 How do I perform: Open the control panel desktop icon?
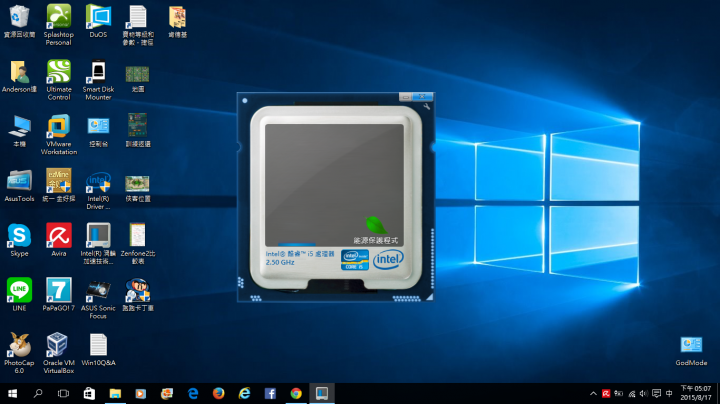(x=98, y=131)
